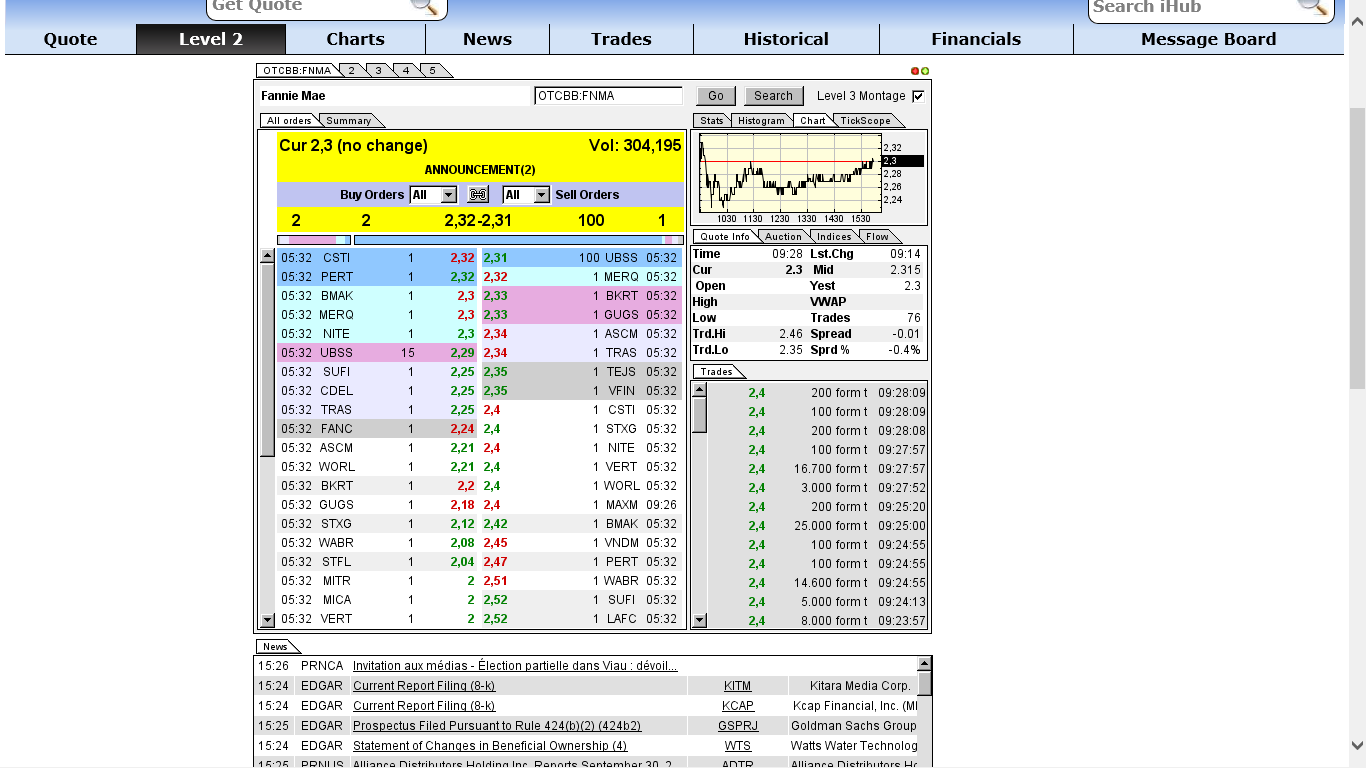Click the KITM ticker link

click(x=738, y=686)
